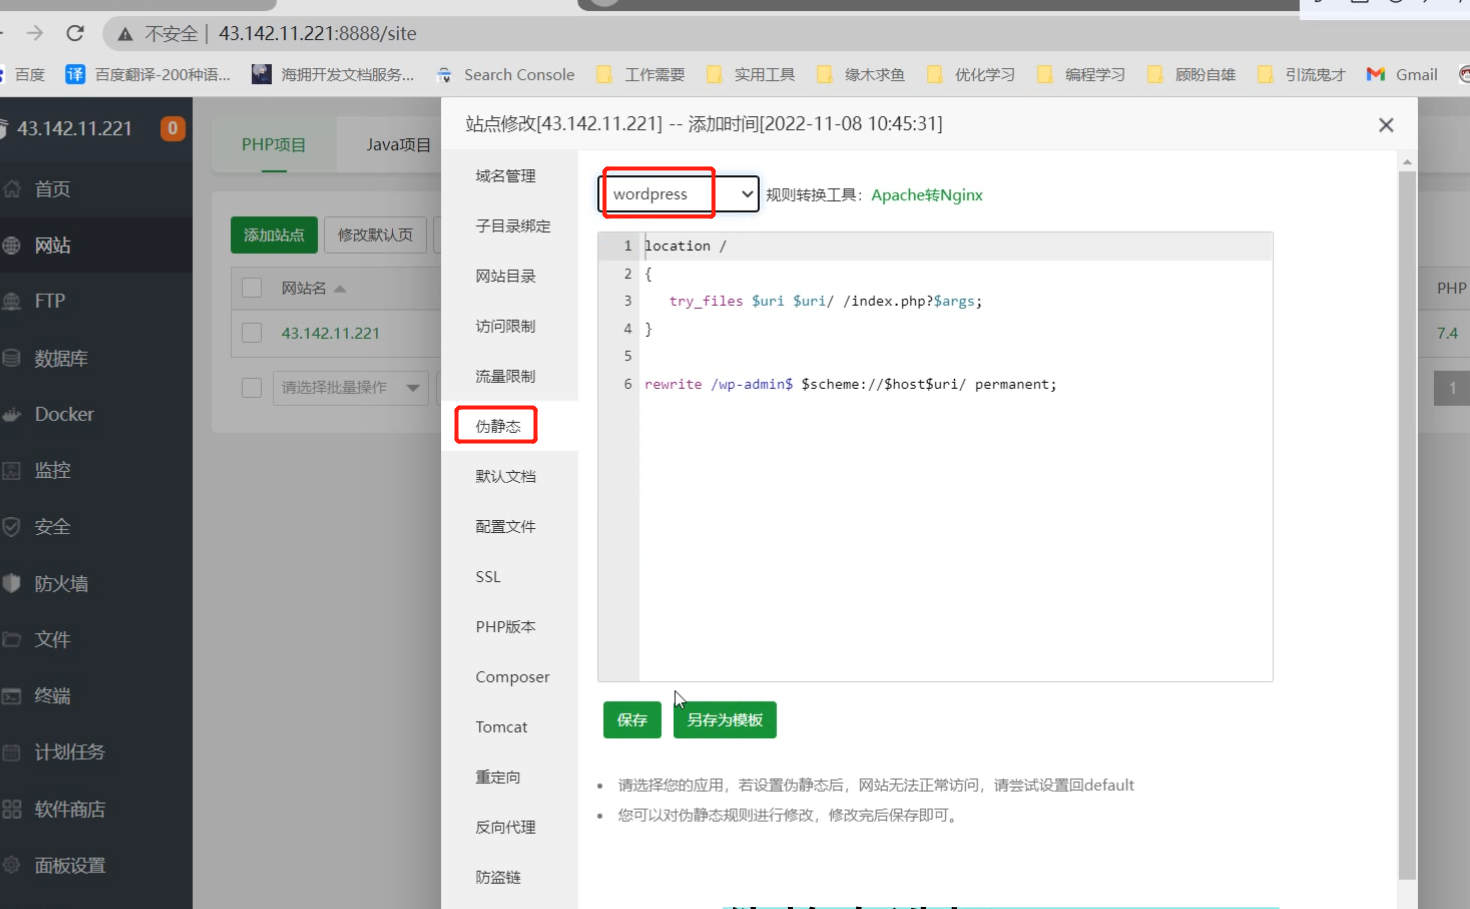1470x909 pixels.
Task: Click the Docker whale icon in sidebar
Action: pyautogui.click(x=12, y=414)
